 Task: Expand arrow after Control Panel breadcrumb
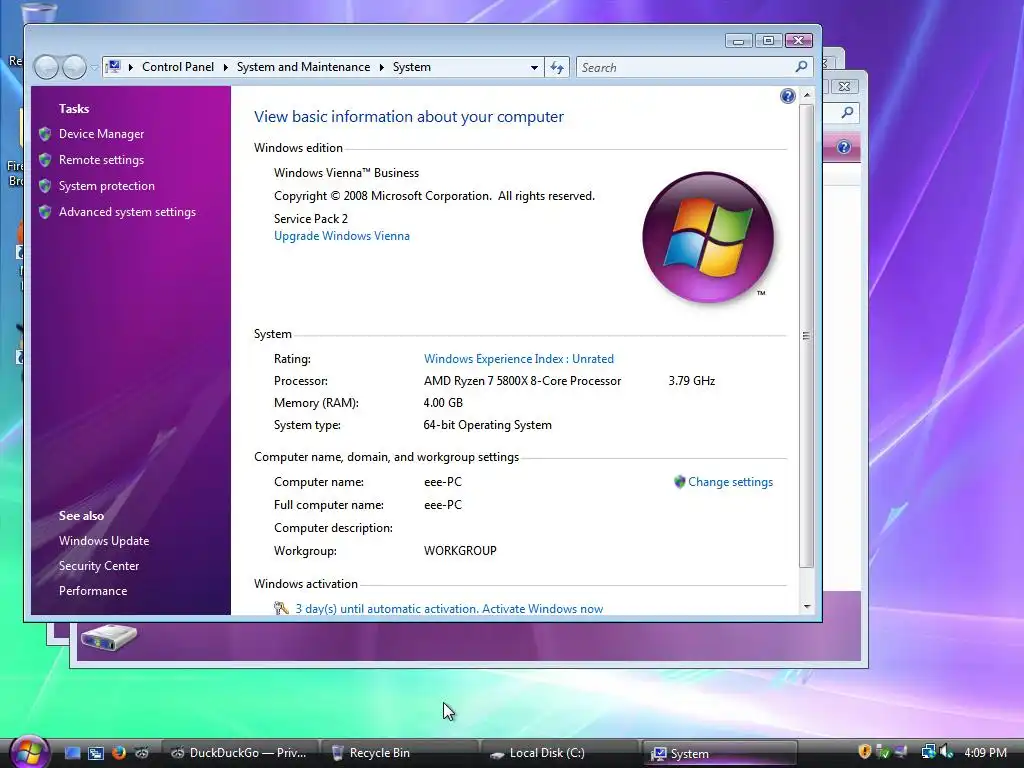click(x=225, y=67)
